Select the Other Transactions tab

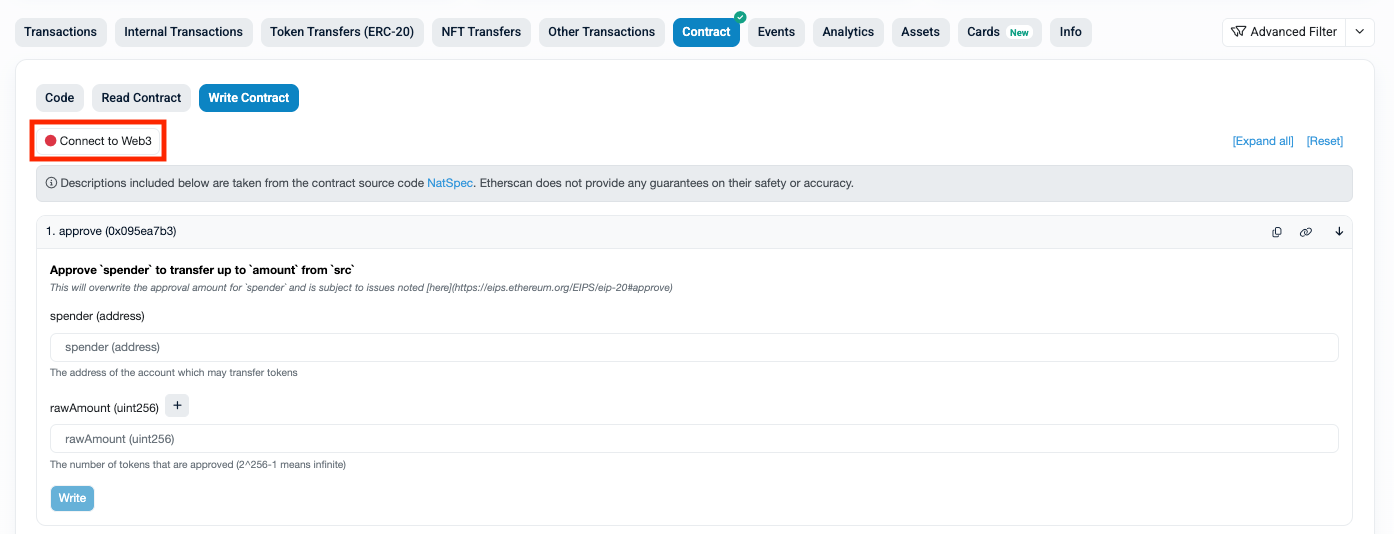(602, 32)
